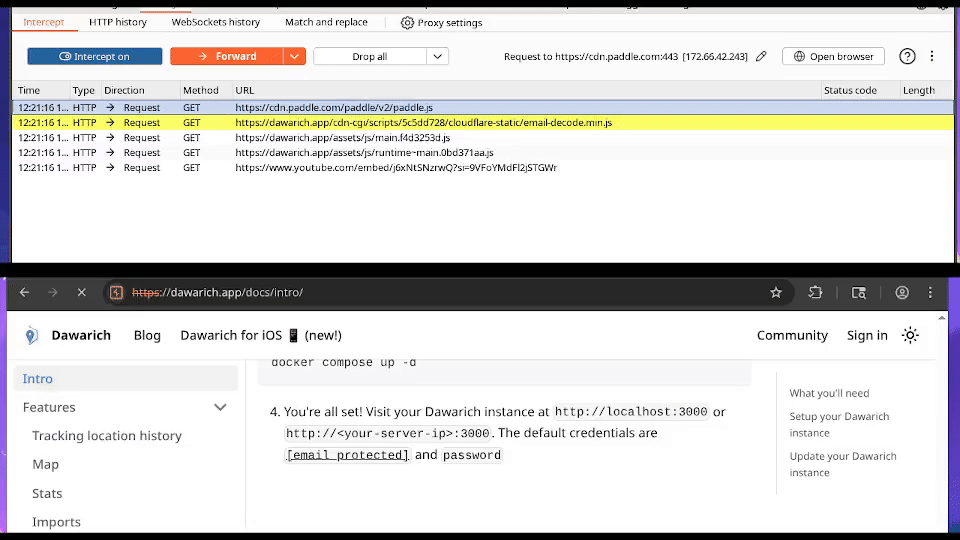Sort by Method column header
This screenshot has width=960, height=540.
point(201,90)
